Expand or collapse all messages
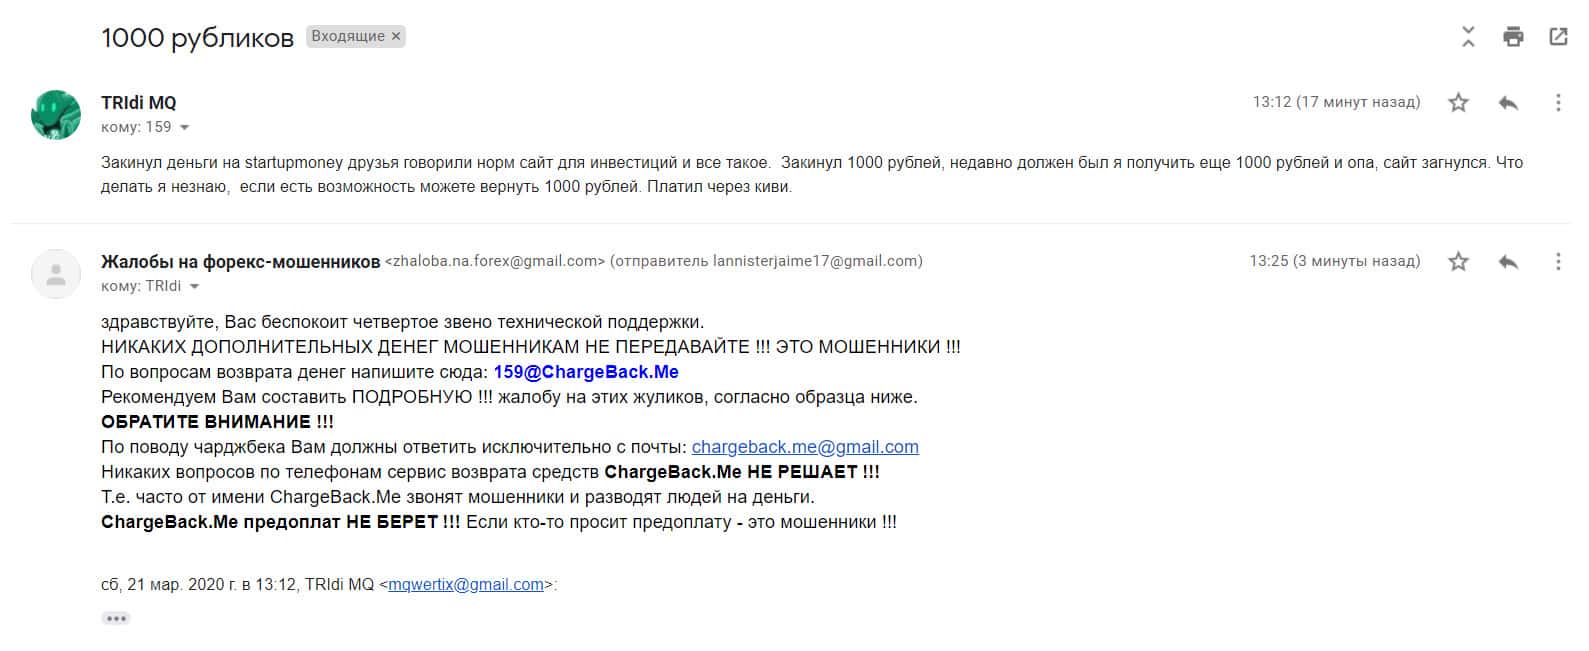This screenshot has height=651, width=1589. (x=1468, y=37)
